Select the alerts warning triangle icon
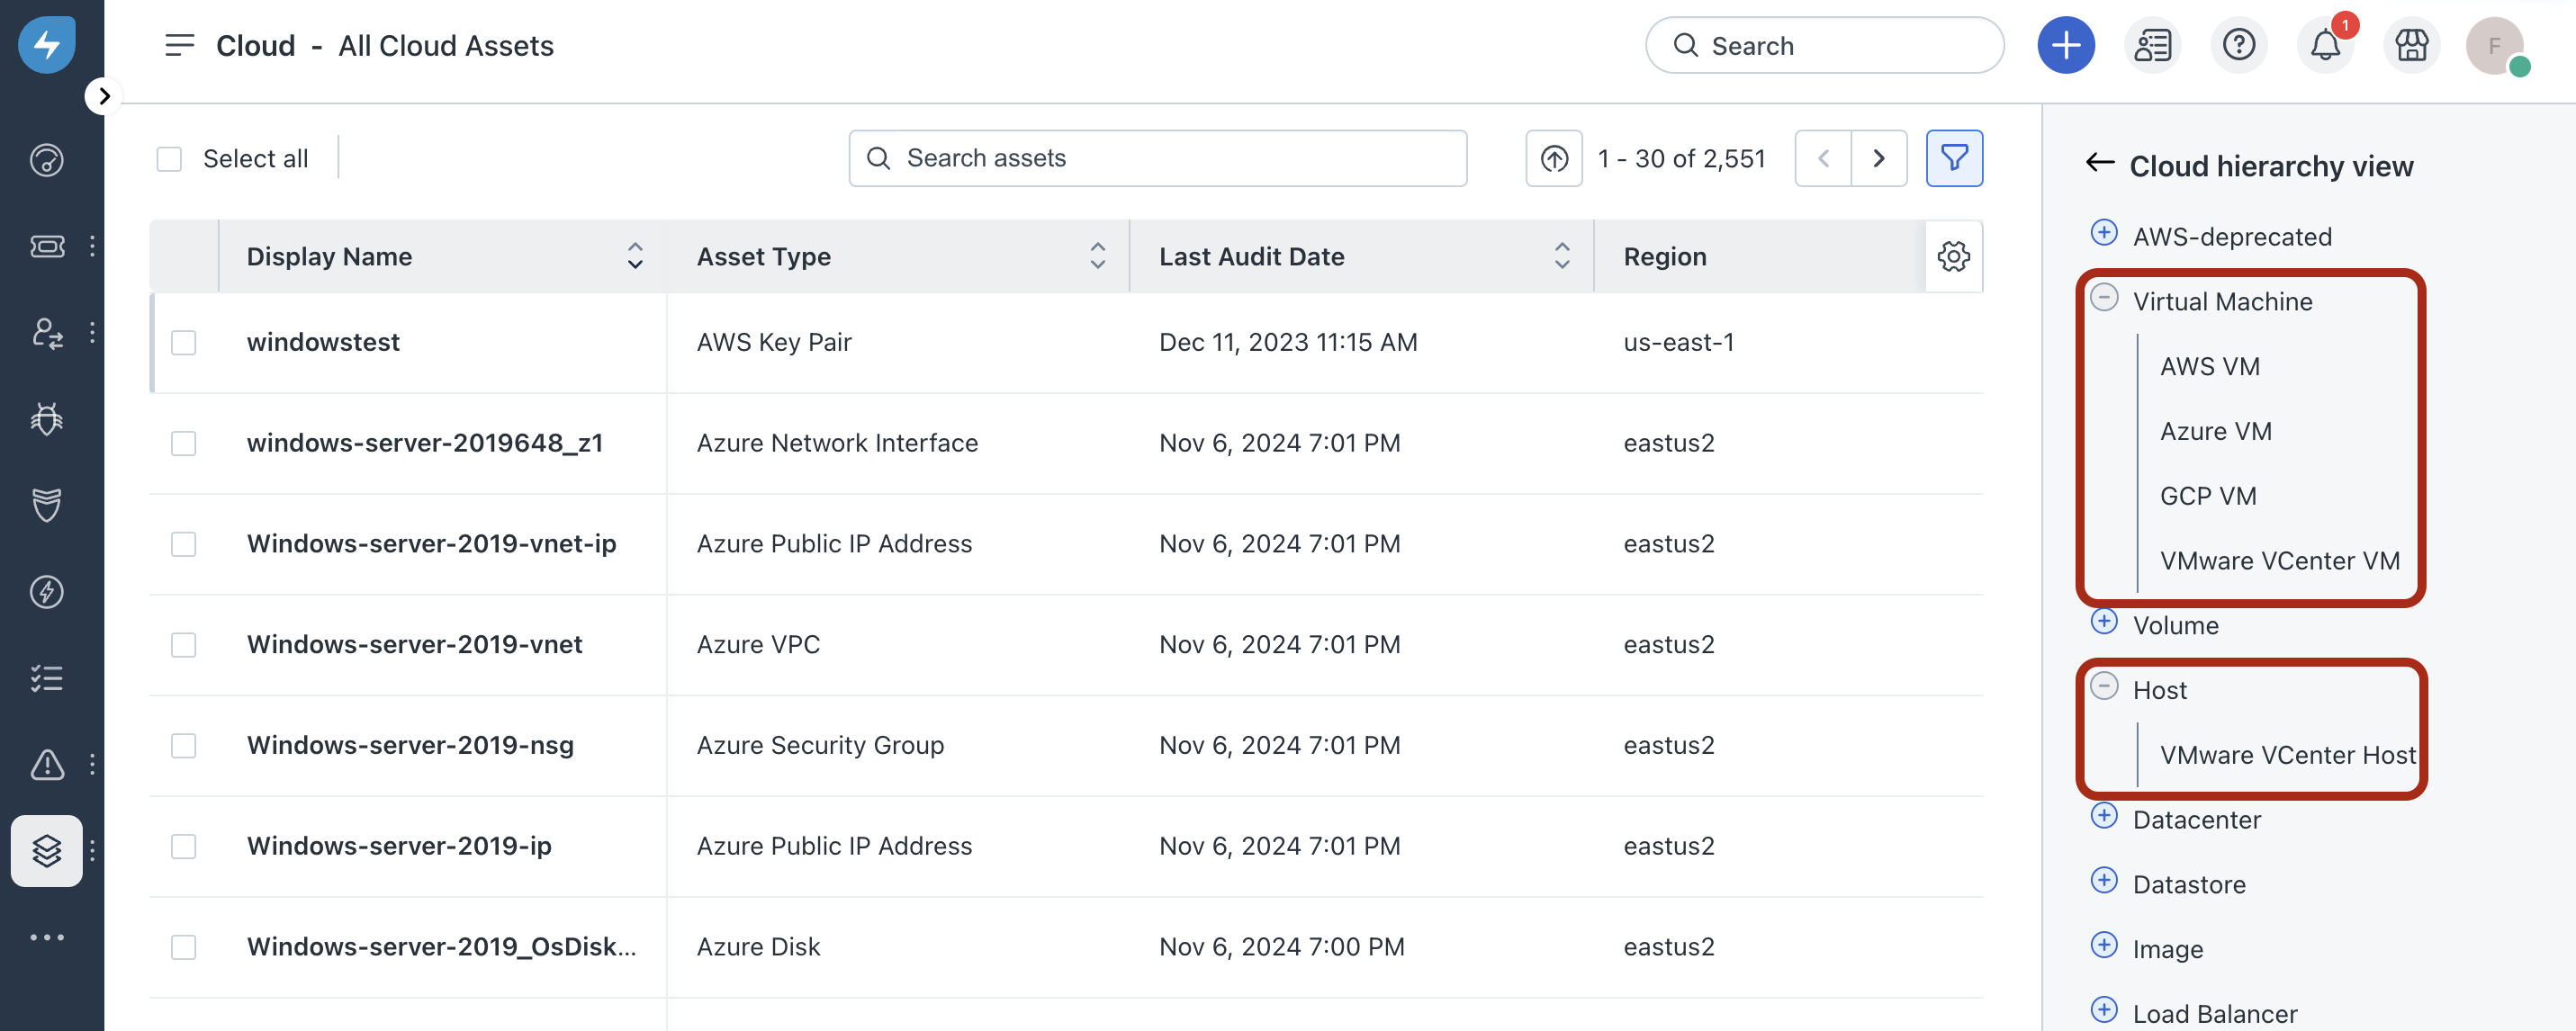 [x=46, y=765]
